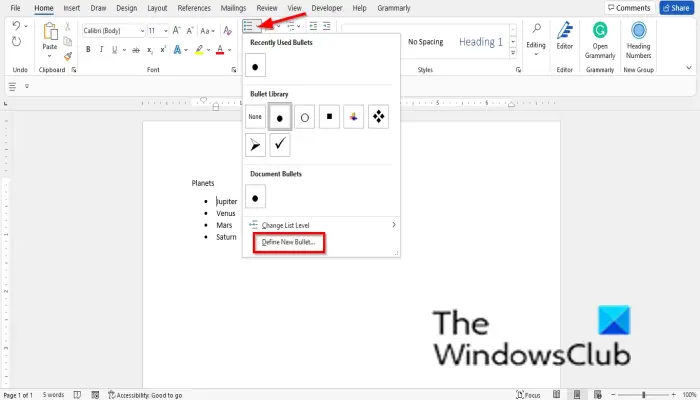Open the File tab

pyautogui.click(x=15, y=8)
